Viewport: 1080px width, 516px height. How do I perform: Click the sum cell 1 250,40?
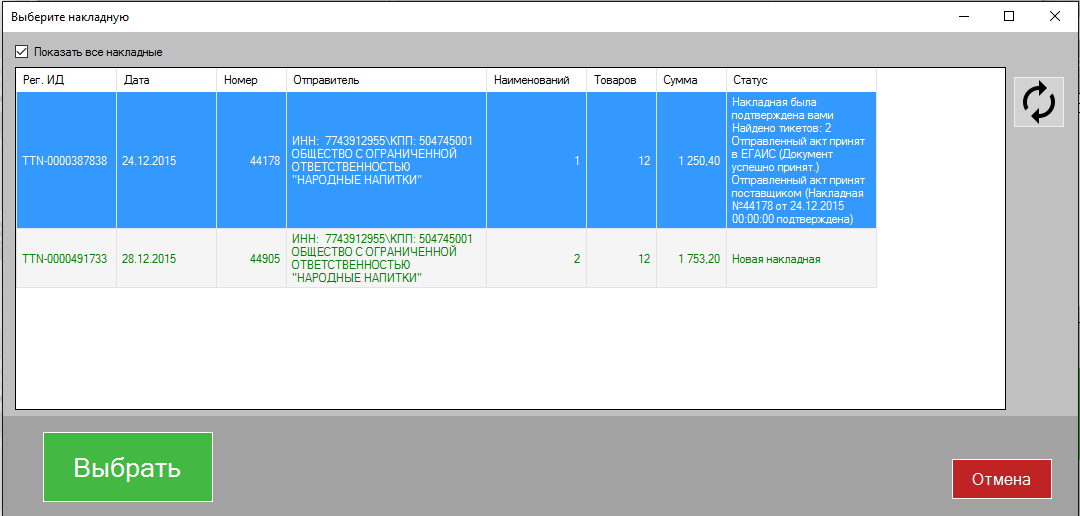692,161
